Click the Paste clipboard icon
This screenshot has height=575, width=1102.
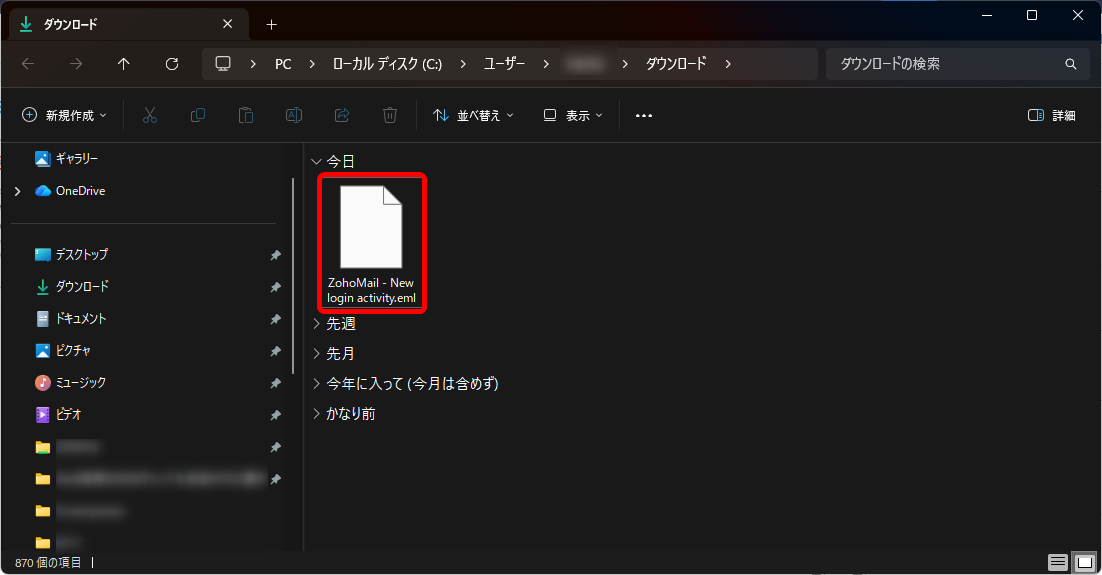246,115
